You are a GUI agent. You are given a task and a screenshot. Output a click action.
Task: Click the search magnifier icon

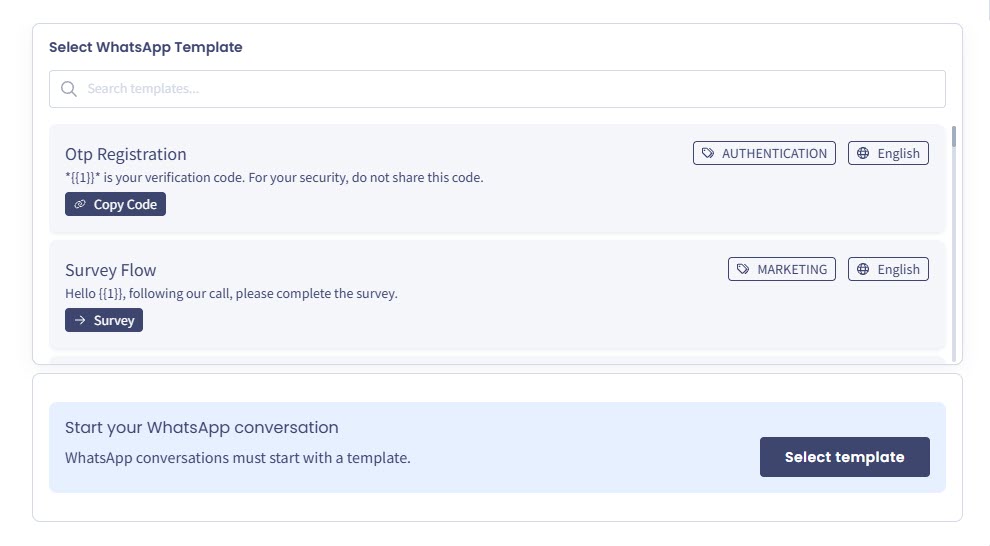coord(69,89)
